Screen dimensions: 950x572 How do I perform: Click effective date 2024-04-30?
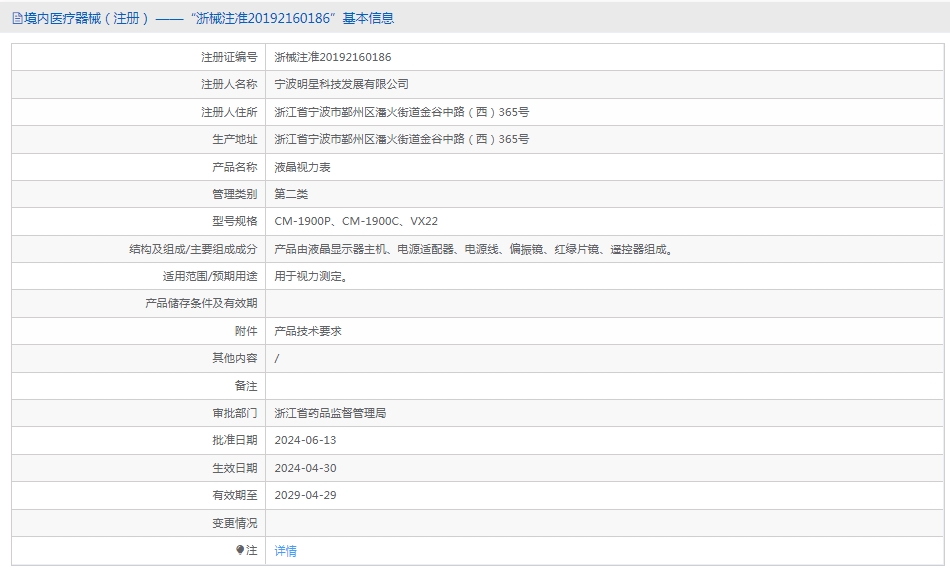pos(305,468)
